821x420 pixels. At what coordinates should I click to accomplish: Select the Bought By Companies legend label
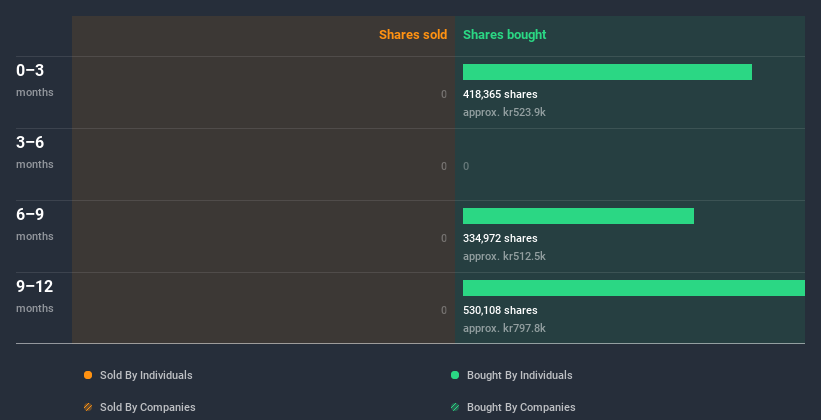click(x=521, y=407)
